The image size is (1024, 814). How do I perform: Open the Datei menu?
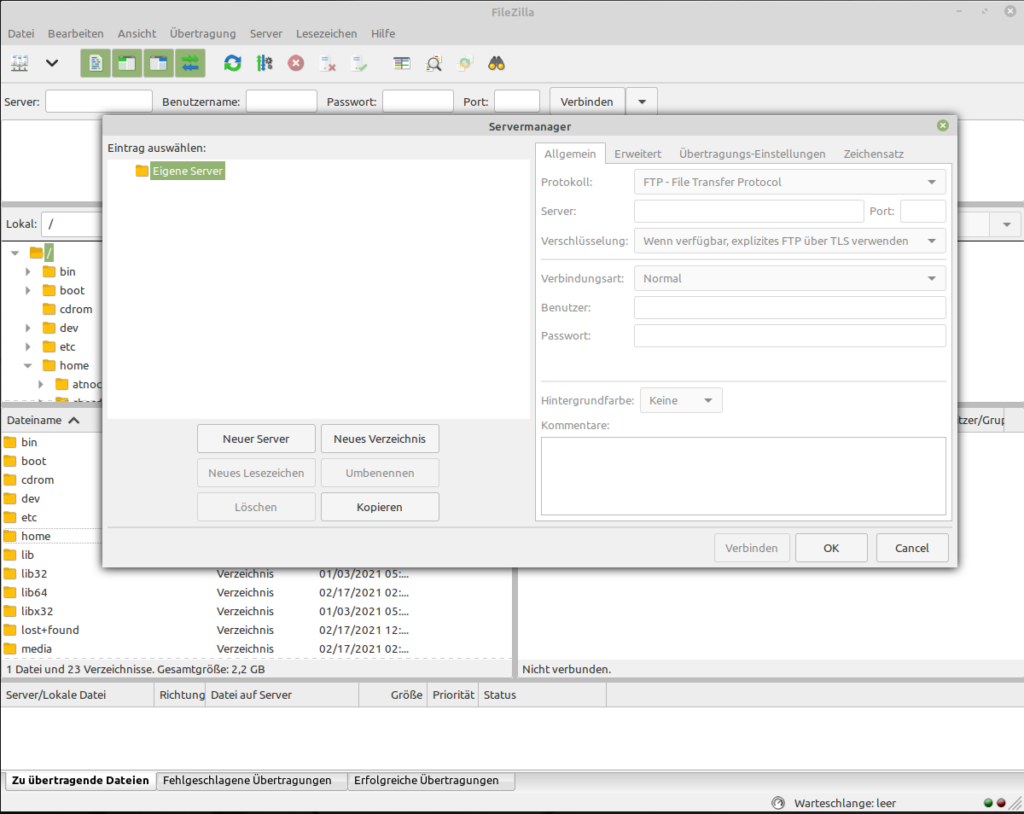[21, 33]
